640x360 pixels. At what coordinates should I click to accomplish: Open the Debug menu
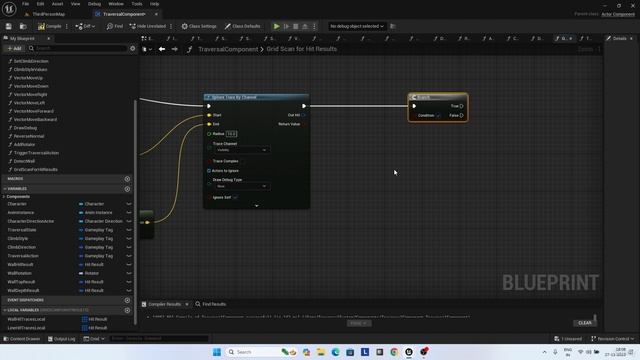94,4
